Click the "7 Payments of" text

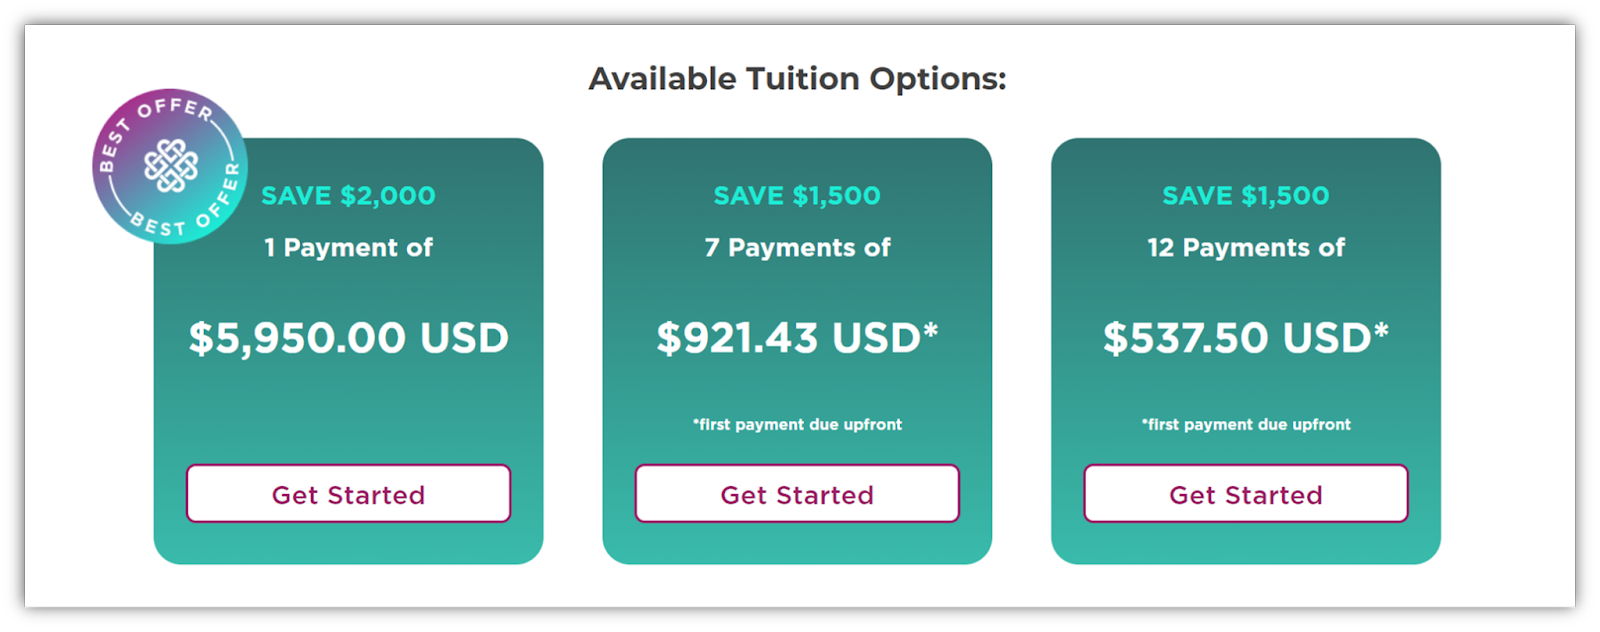pyautogui.click(x=797, y=247)
